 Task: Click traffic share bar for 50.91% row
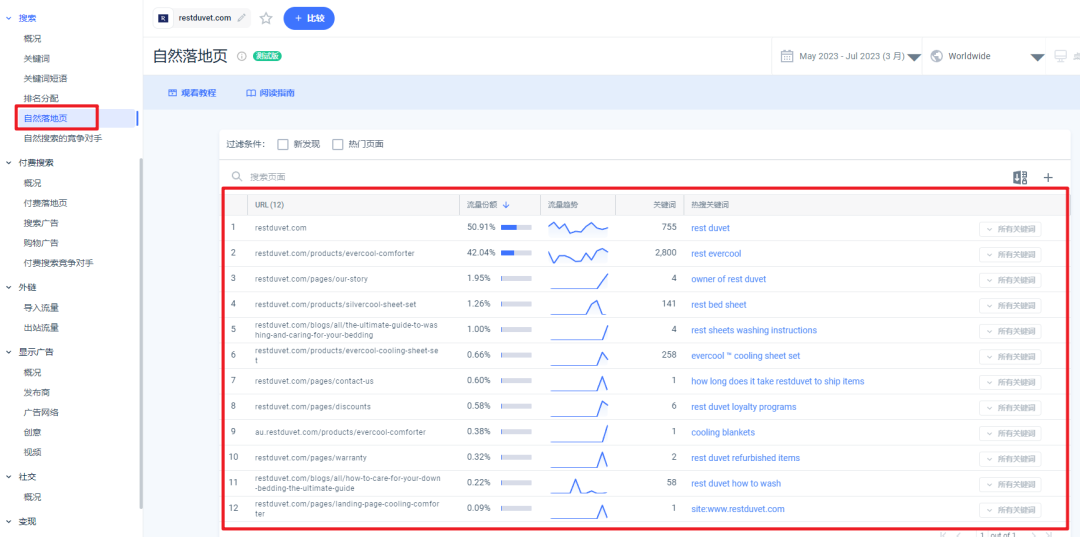click(516, 228)
